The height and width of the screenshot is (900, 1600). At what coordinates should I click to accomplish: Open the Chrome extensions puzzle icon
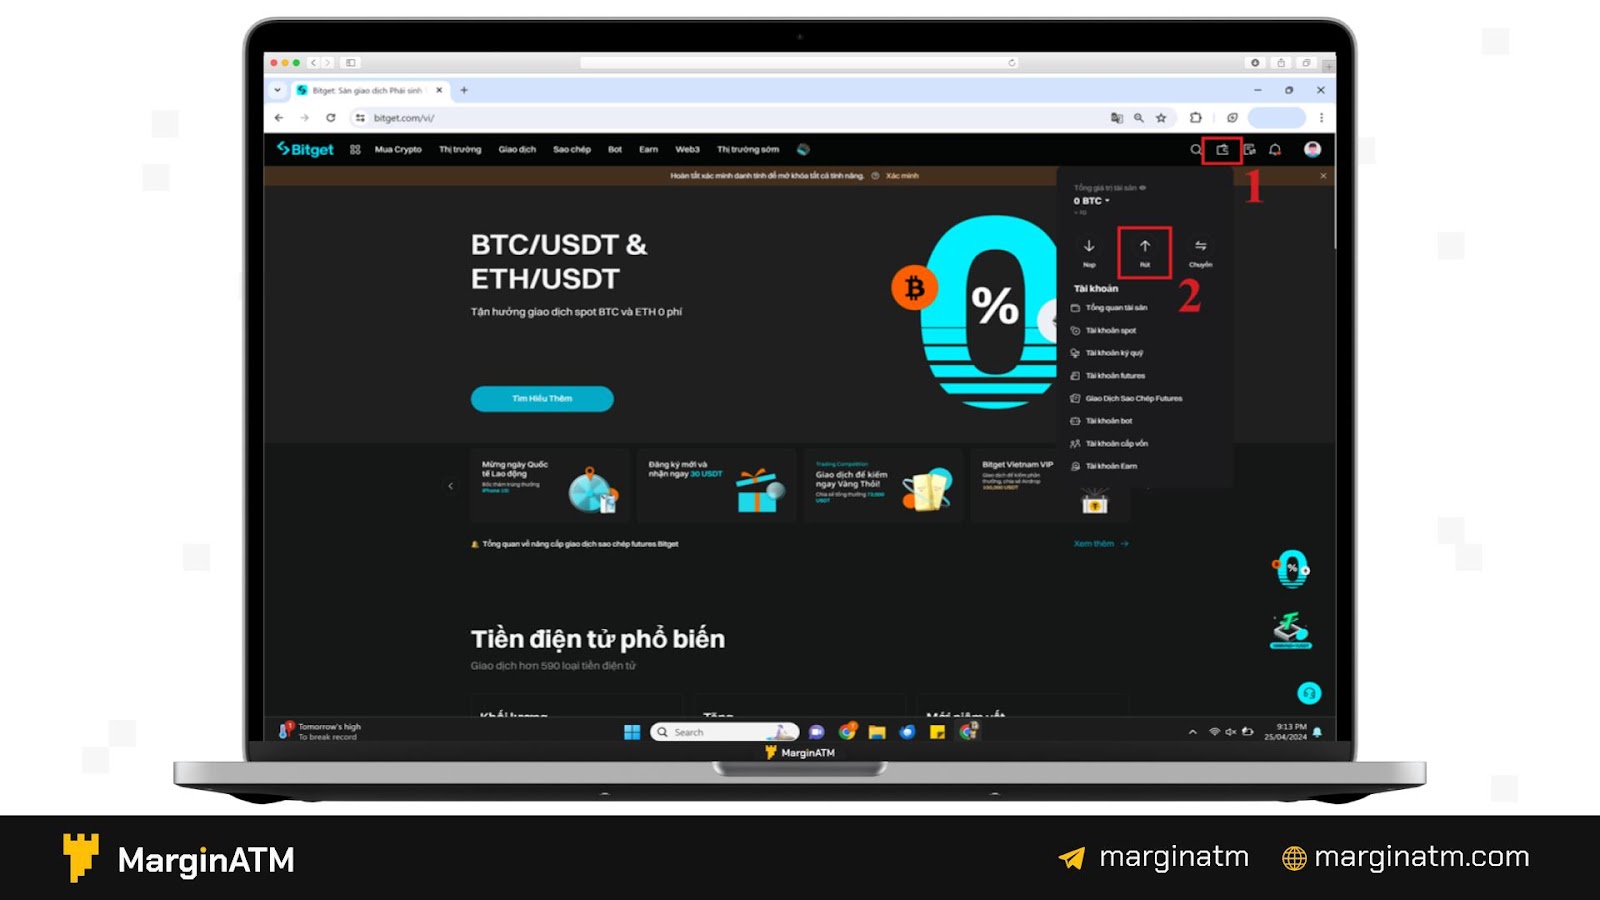[1195, 118]
